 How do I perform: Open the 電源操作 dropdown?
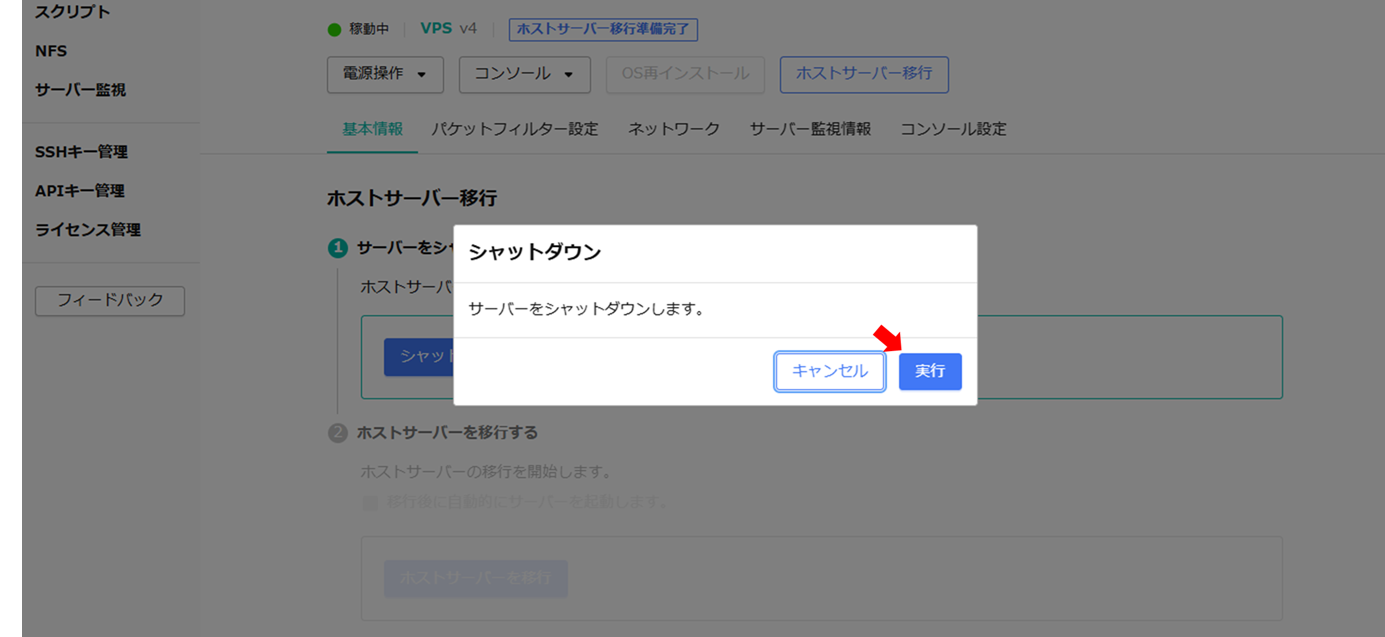click(x=385, y=74)
